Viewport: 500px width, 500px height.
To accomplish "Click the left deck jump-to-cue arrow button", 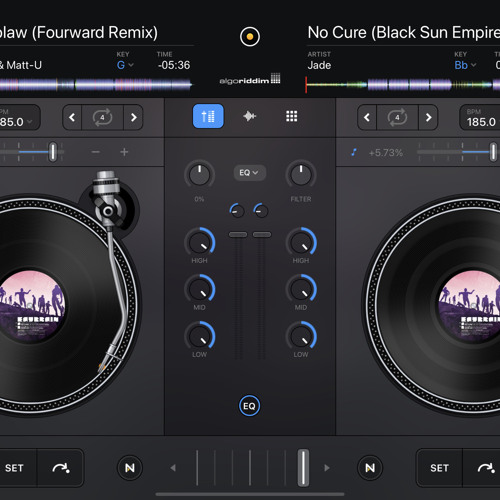I will point(60,468).
